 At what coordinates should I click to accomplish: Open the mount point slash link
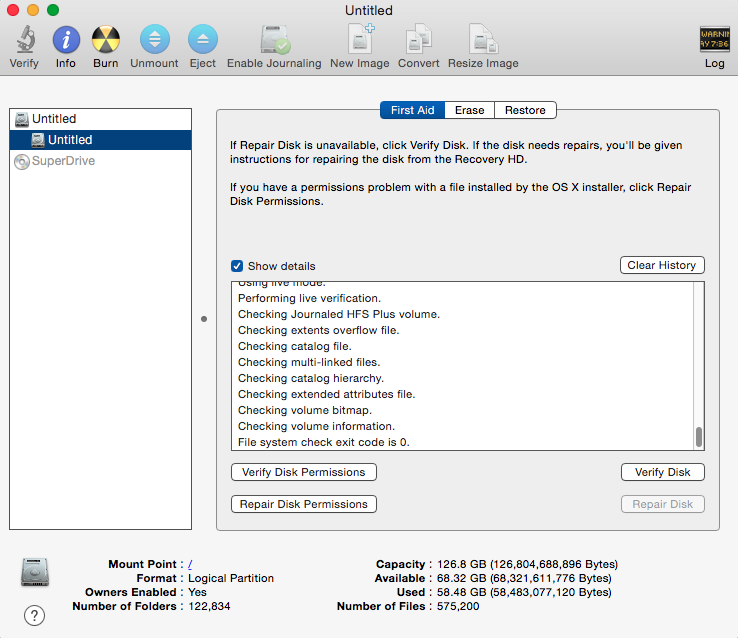[190, 564]
